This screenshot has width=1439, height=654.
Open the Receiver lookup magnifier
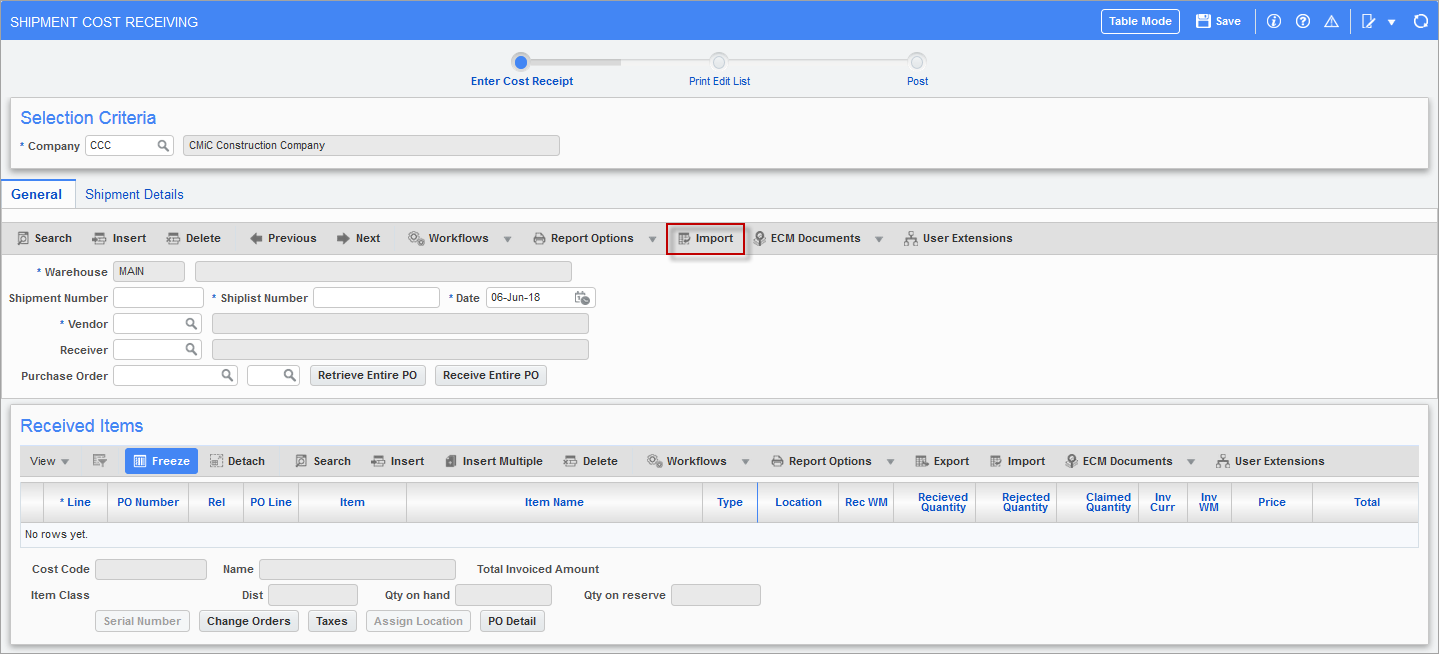click(x=191, y=350)
